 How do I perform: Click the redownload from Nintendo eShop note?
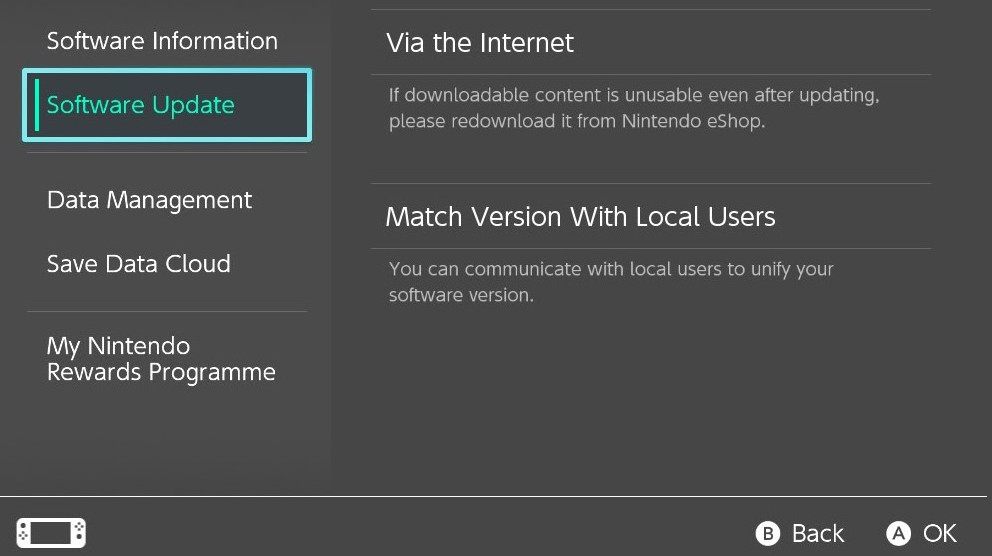point(634,108)
